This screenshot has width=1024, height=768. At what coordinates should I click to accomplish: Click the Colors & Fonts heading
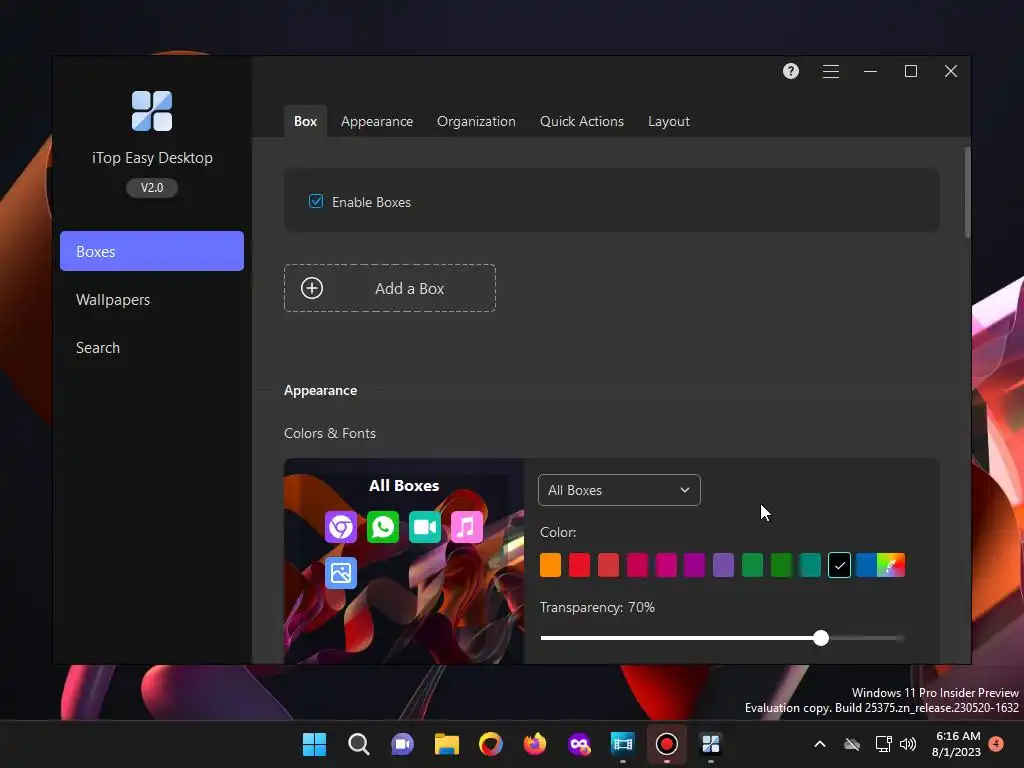[x=330, y=433]
